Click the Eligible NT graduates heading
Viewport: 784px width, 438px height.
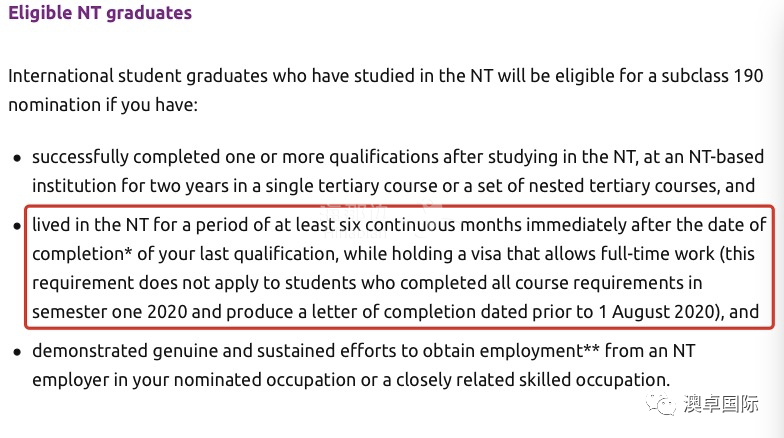tap(100, 13)
